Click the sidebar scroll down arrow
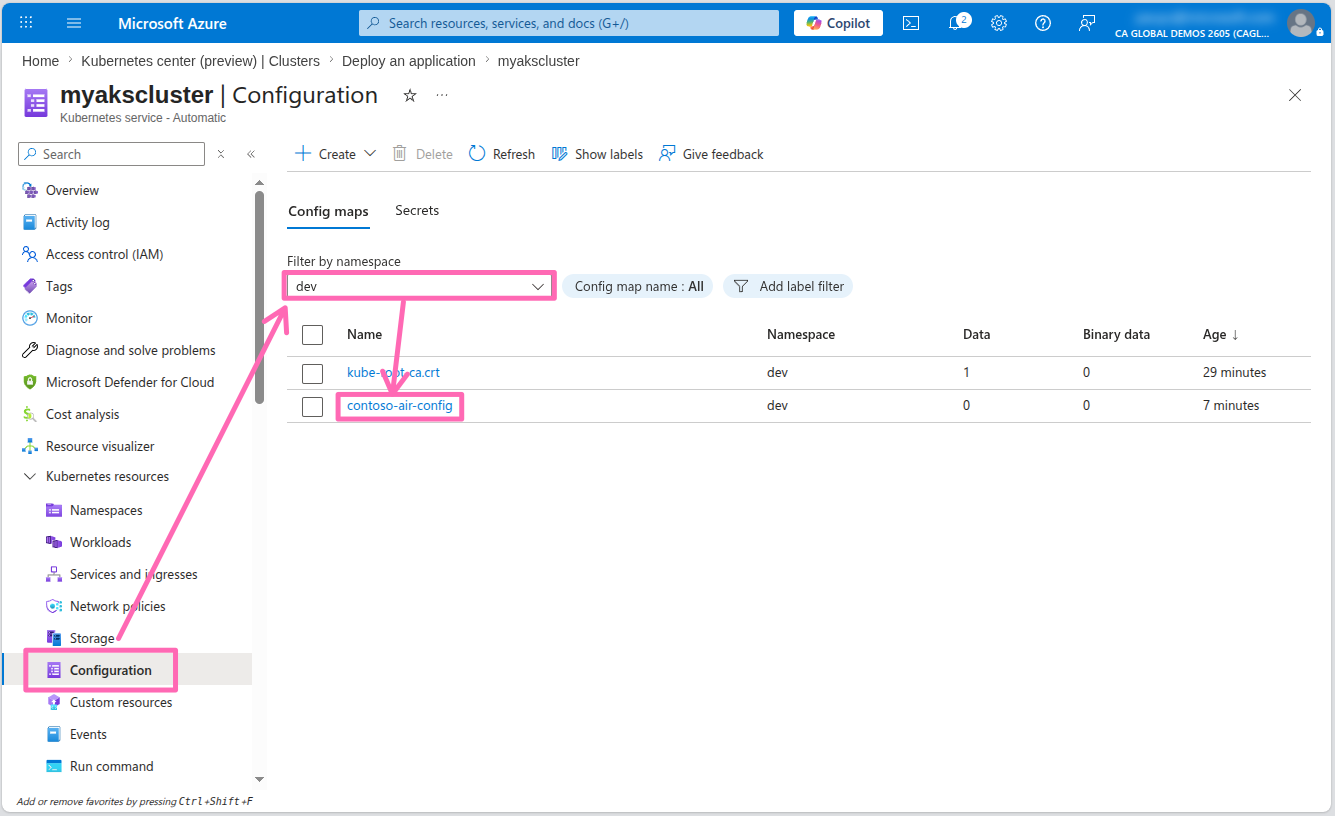Screen dimensions: 1335x816 259,779
